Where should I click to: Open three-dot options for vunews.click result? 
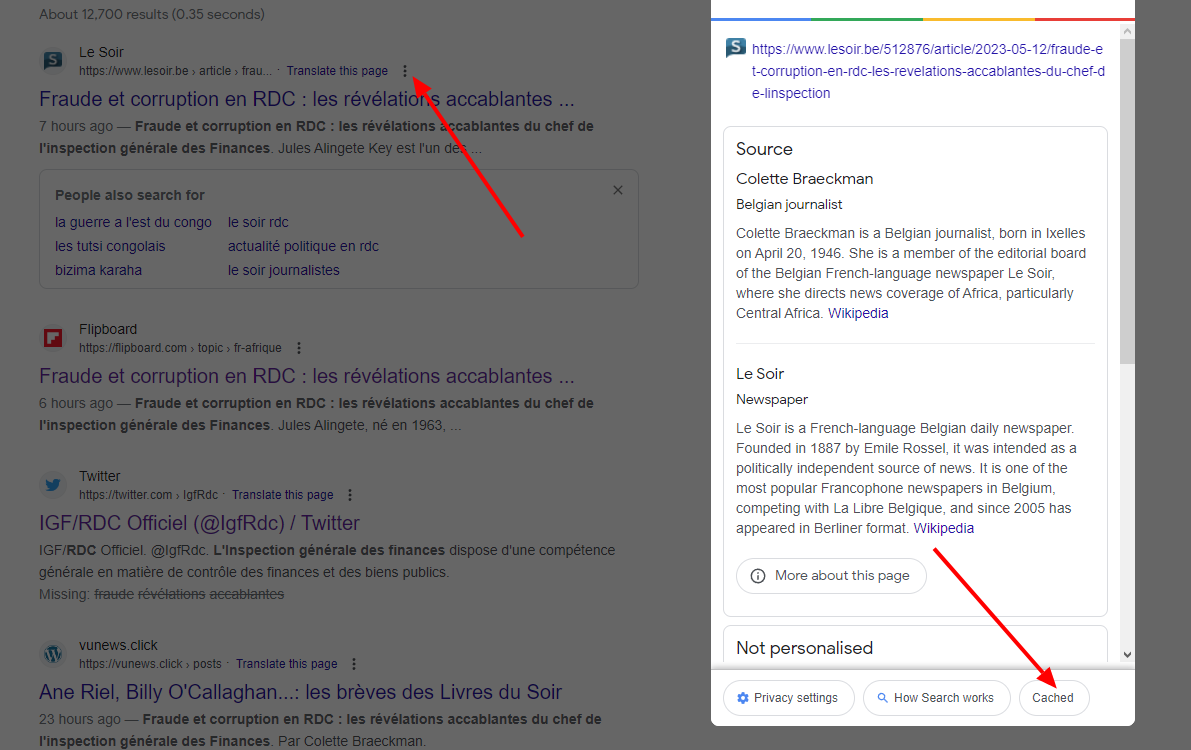tap(354, 664)
